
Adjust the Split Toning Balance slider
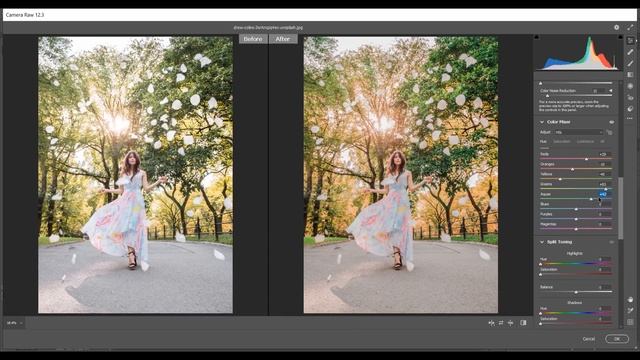[x=576, y=292]
